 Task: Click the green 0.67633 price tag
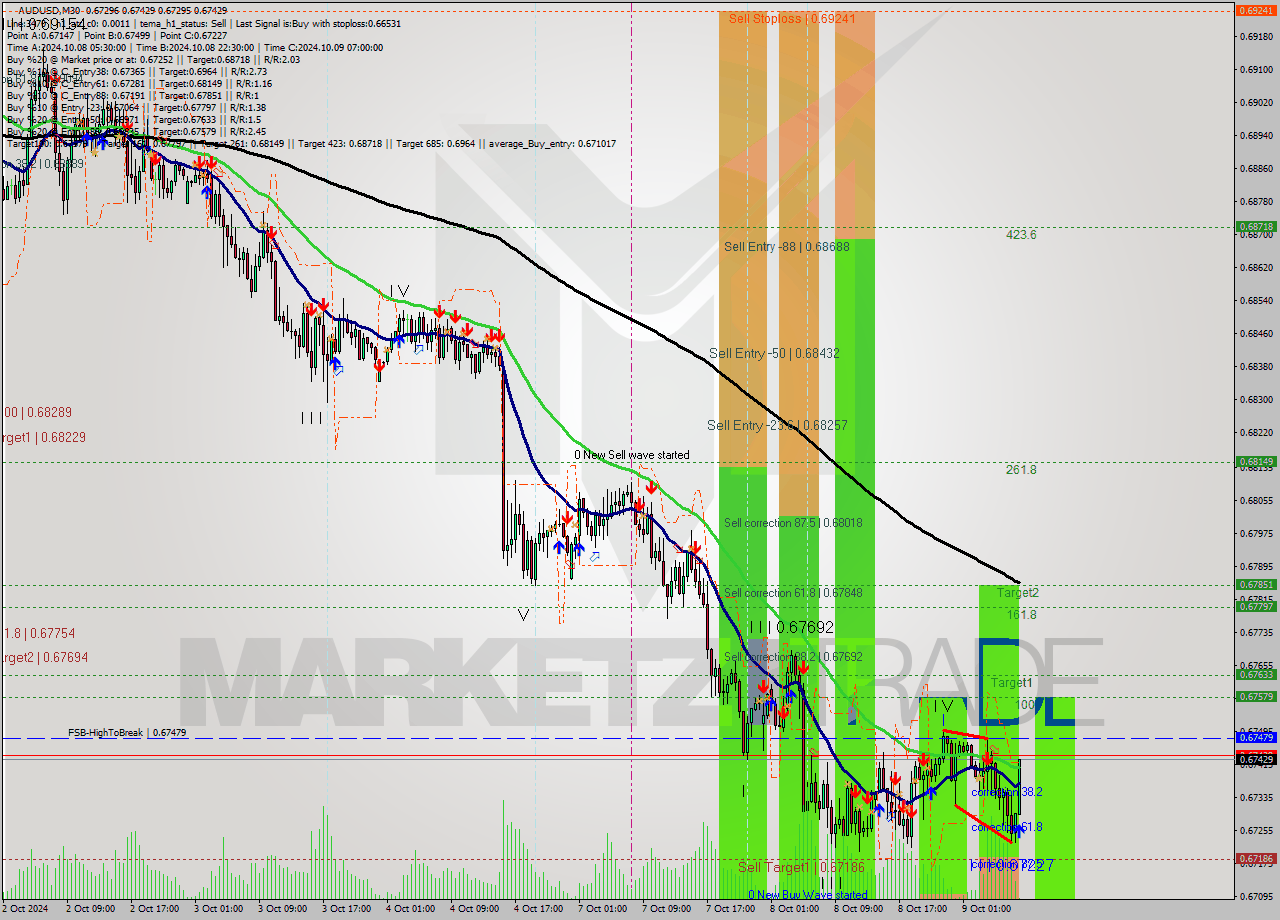coord(1255,674)
